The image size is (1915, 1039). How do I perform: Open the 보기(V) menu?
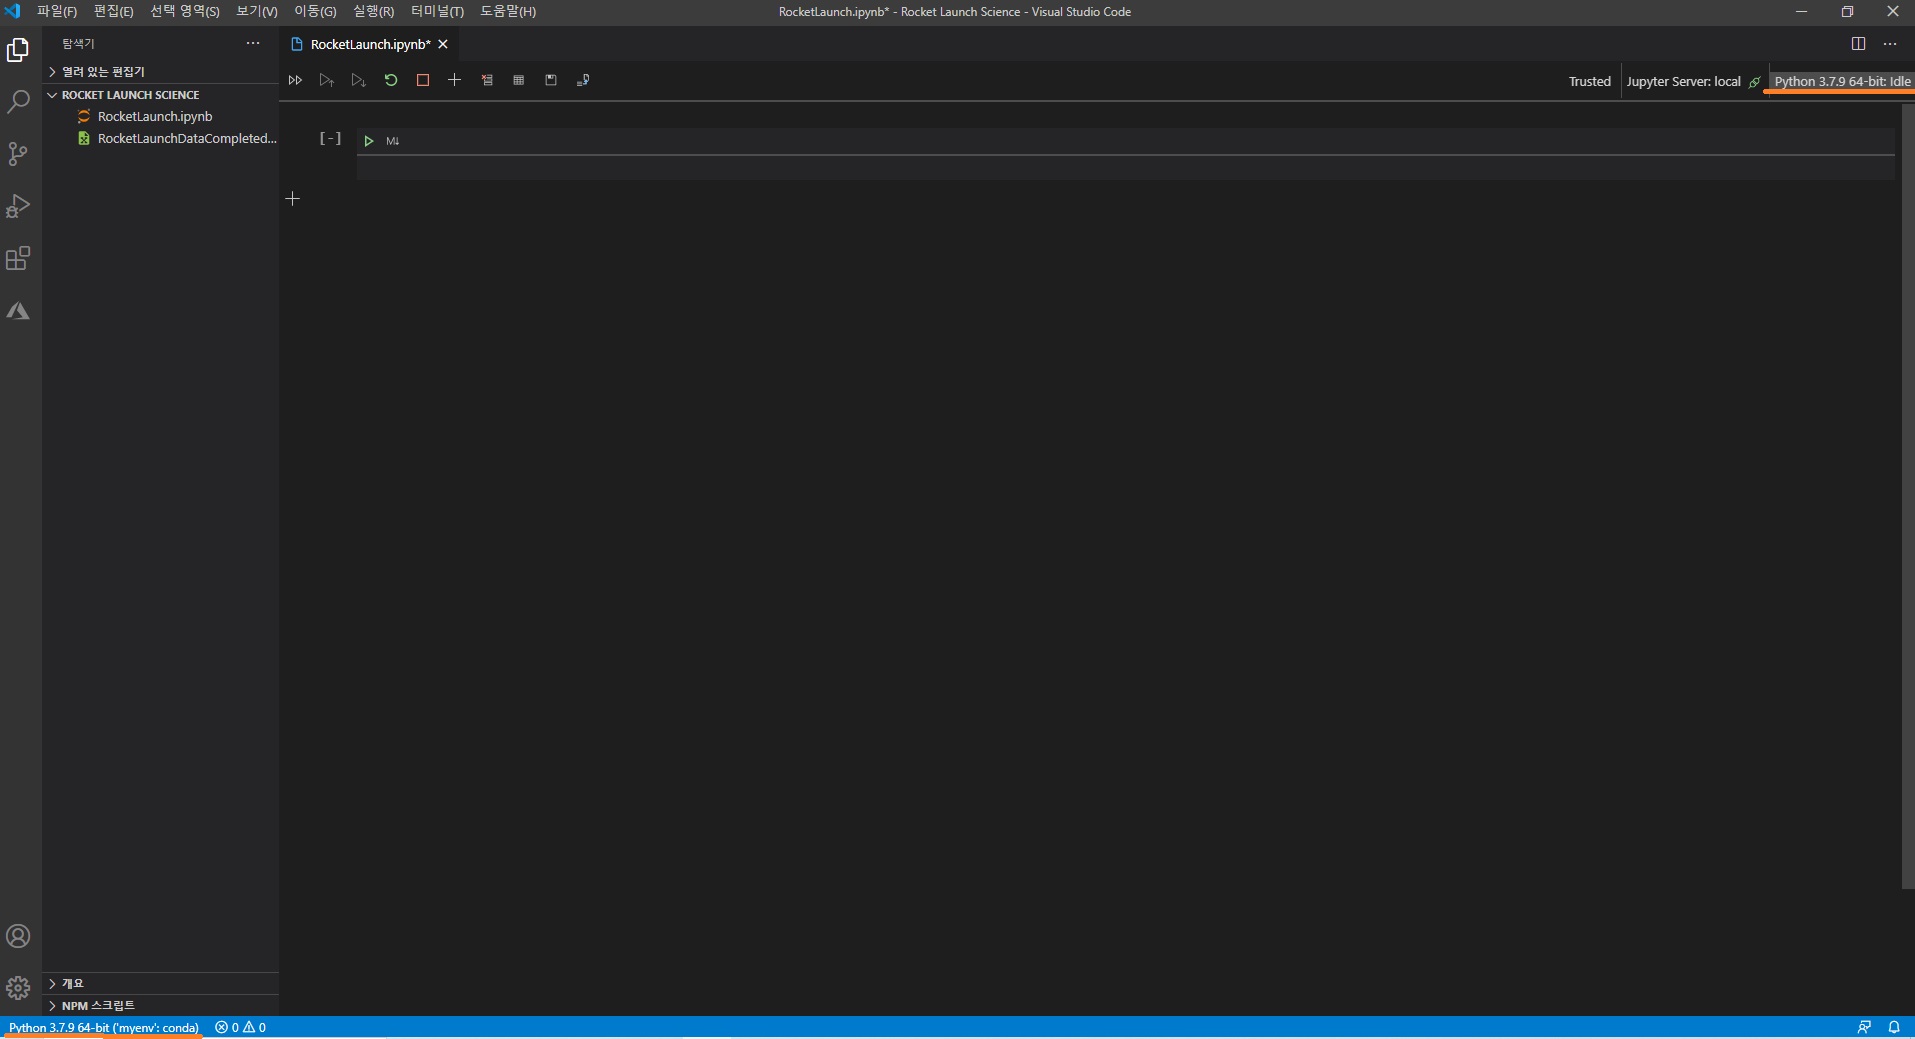coord(257,11)
